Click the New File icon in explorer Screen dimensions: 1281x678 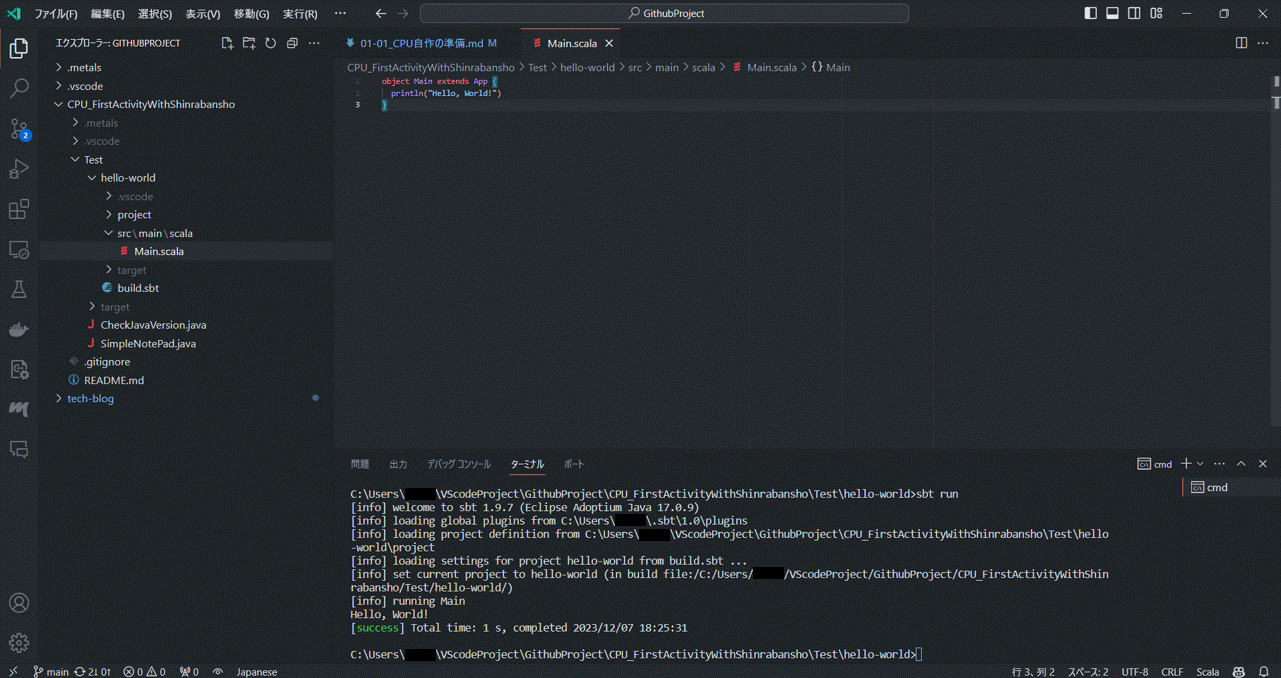(227, 43)
